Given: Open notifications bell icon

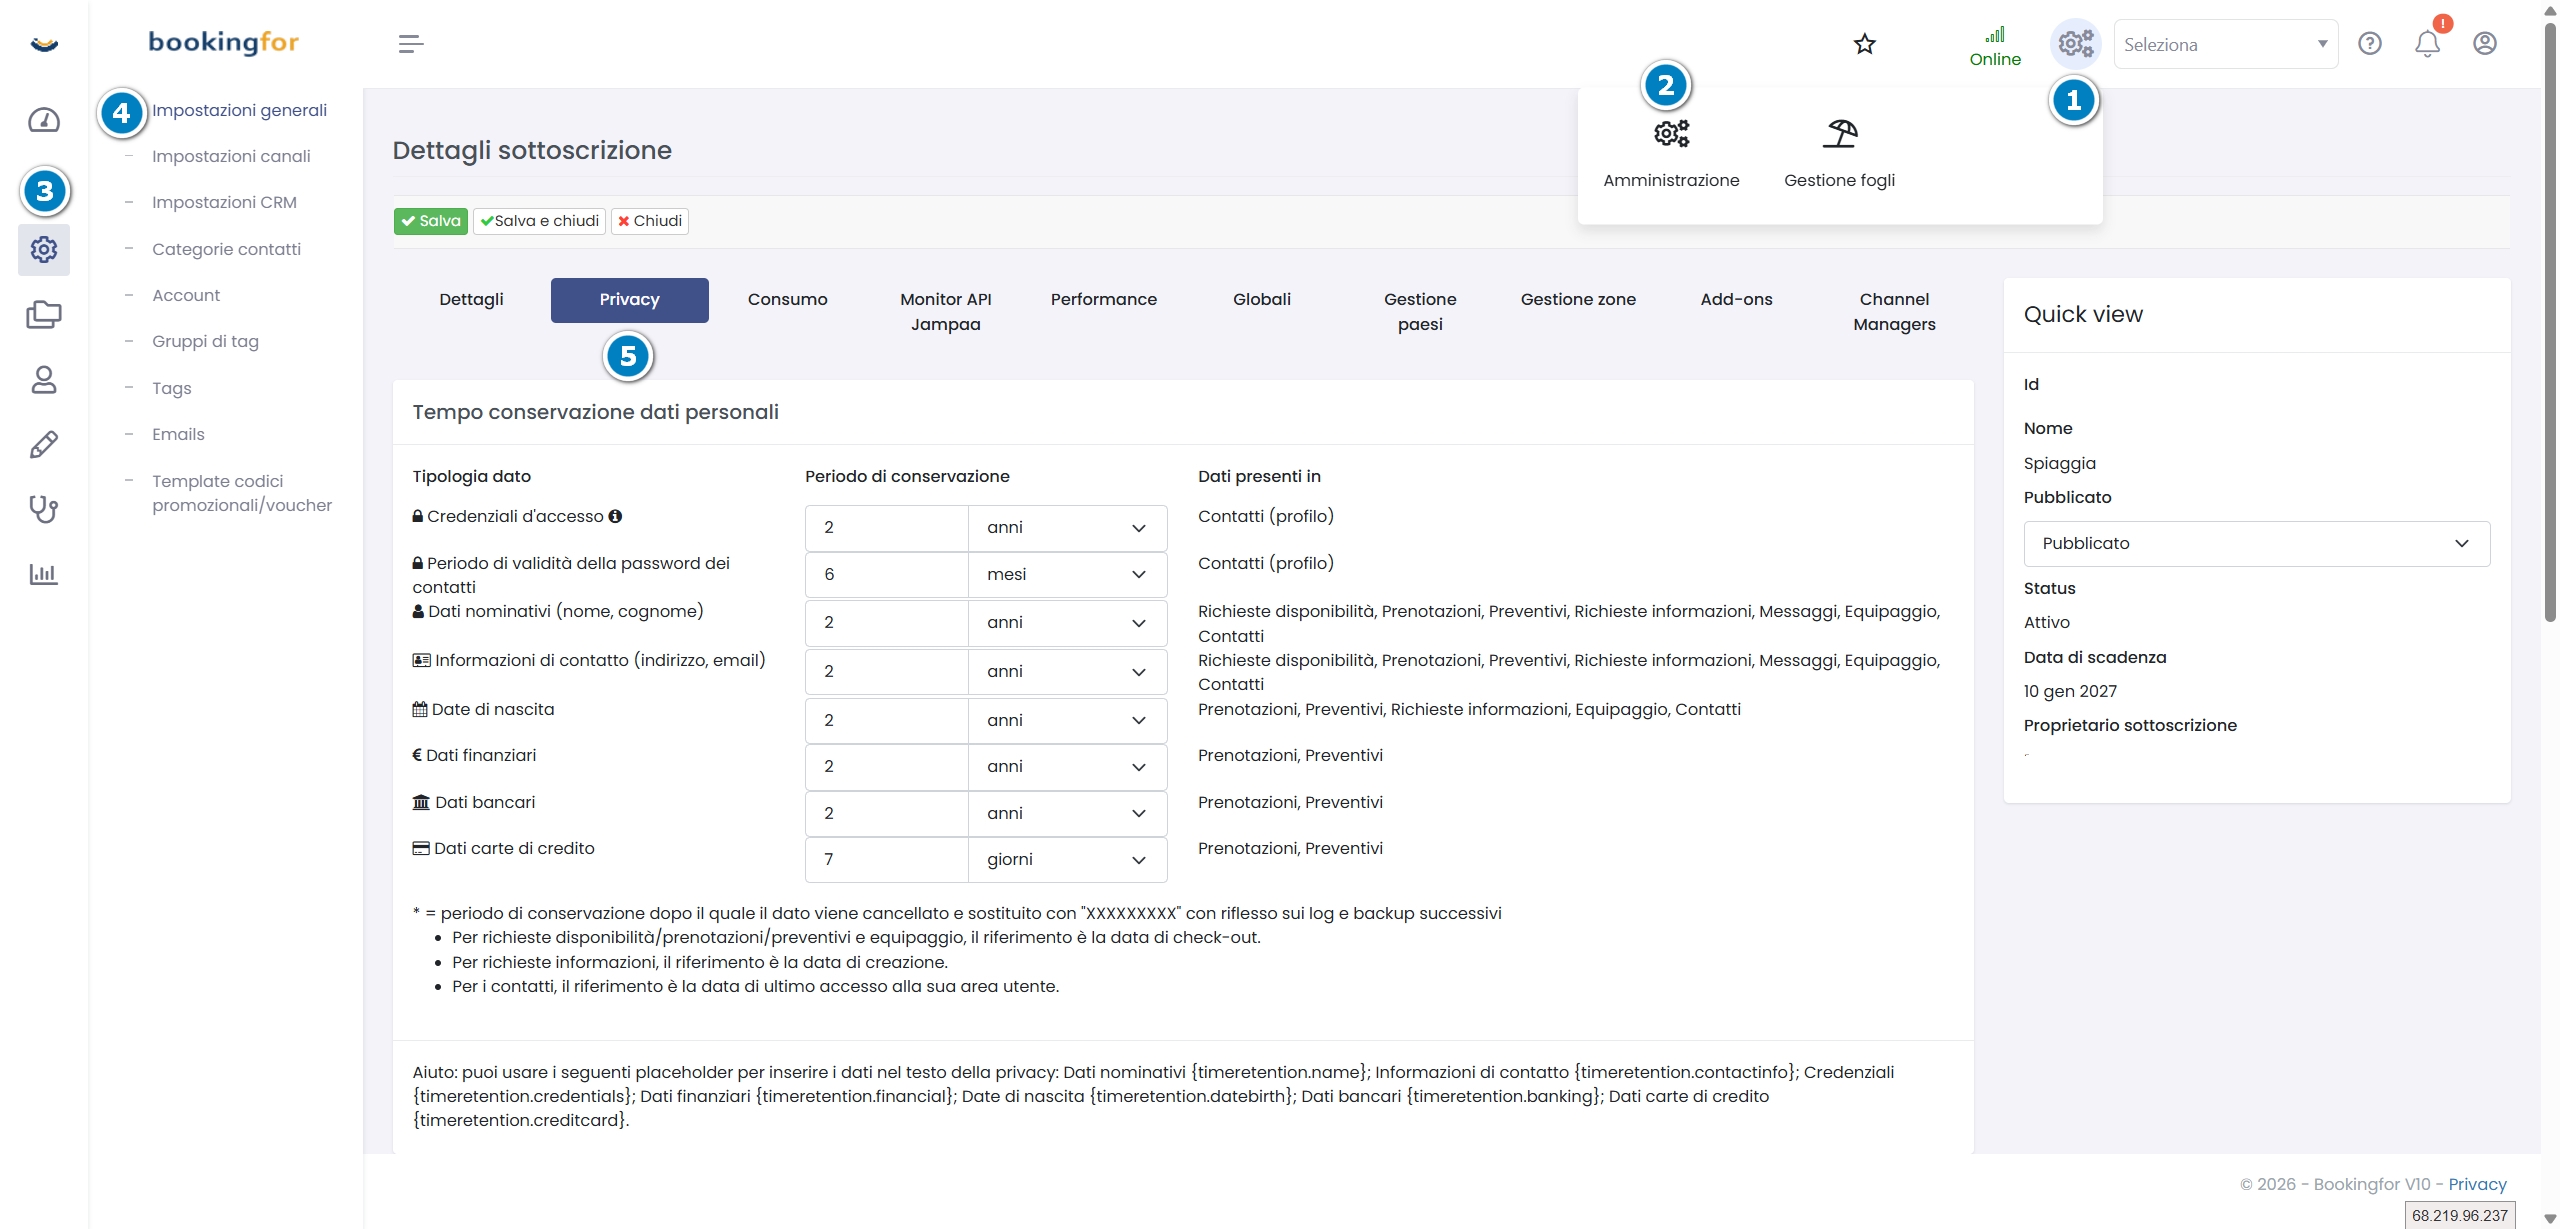Looking at the screenshot, I should pos(2427,44).
